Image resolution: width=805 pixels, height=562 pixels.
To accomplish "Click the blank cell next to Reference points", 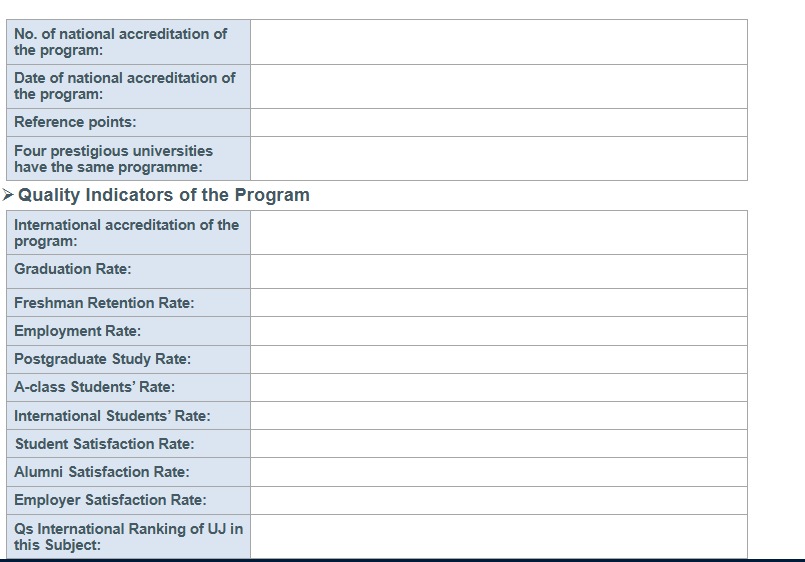I will 498,122.
